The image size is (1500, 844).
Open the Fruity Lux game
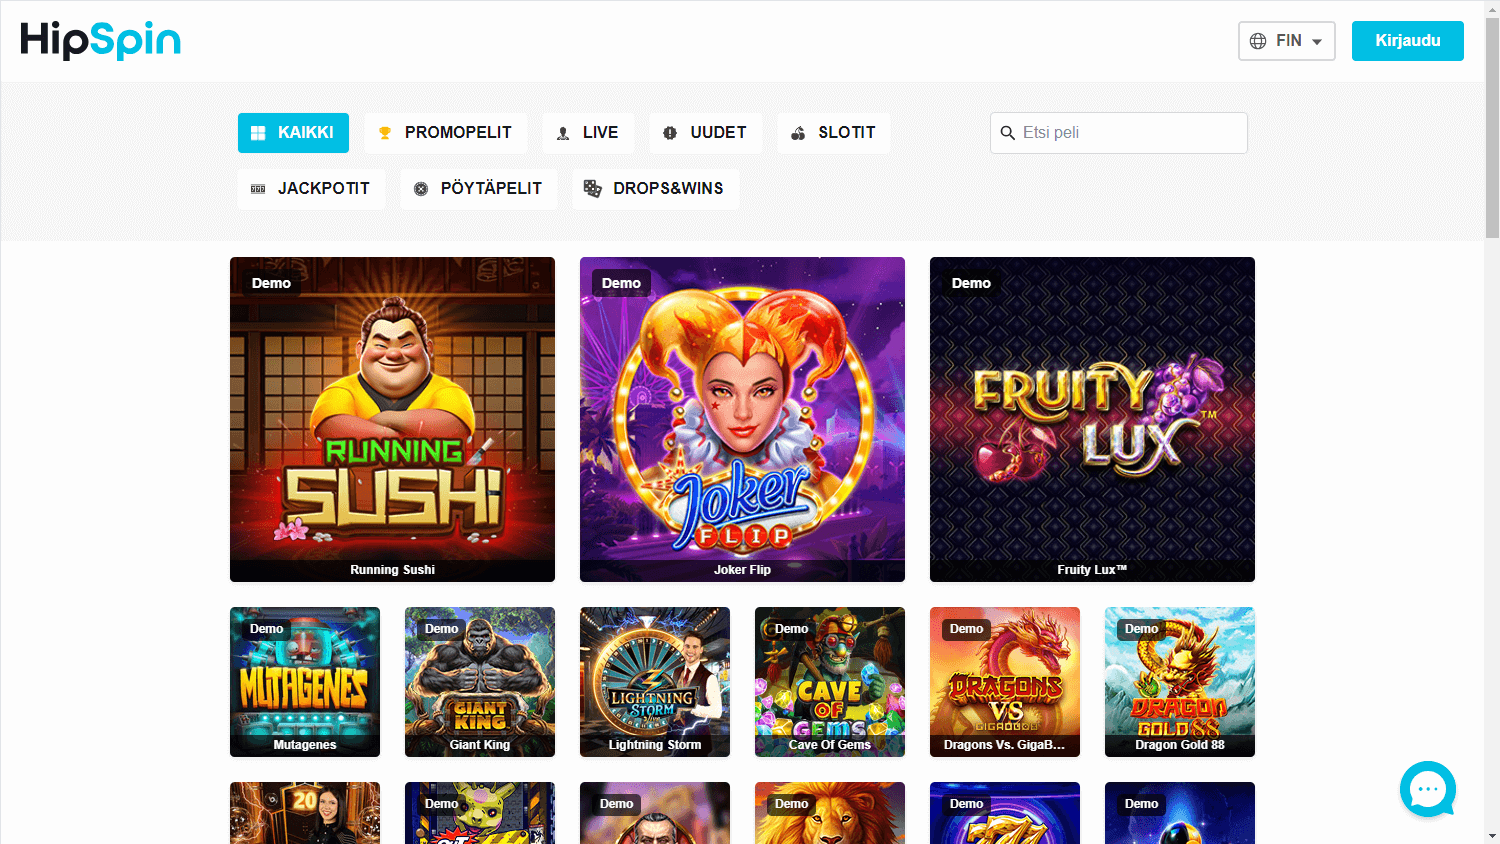click(1092, 419)
